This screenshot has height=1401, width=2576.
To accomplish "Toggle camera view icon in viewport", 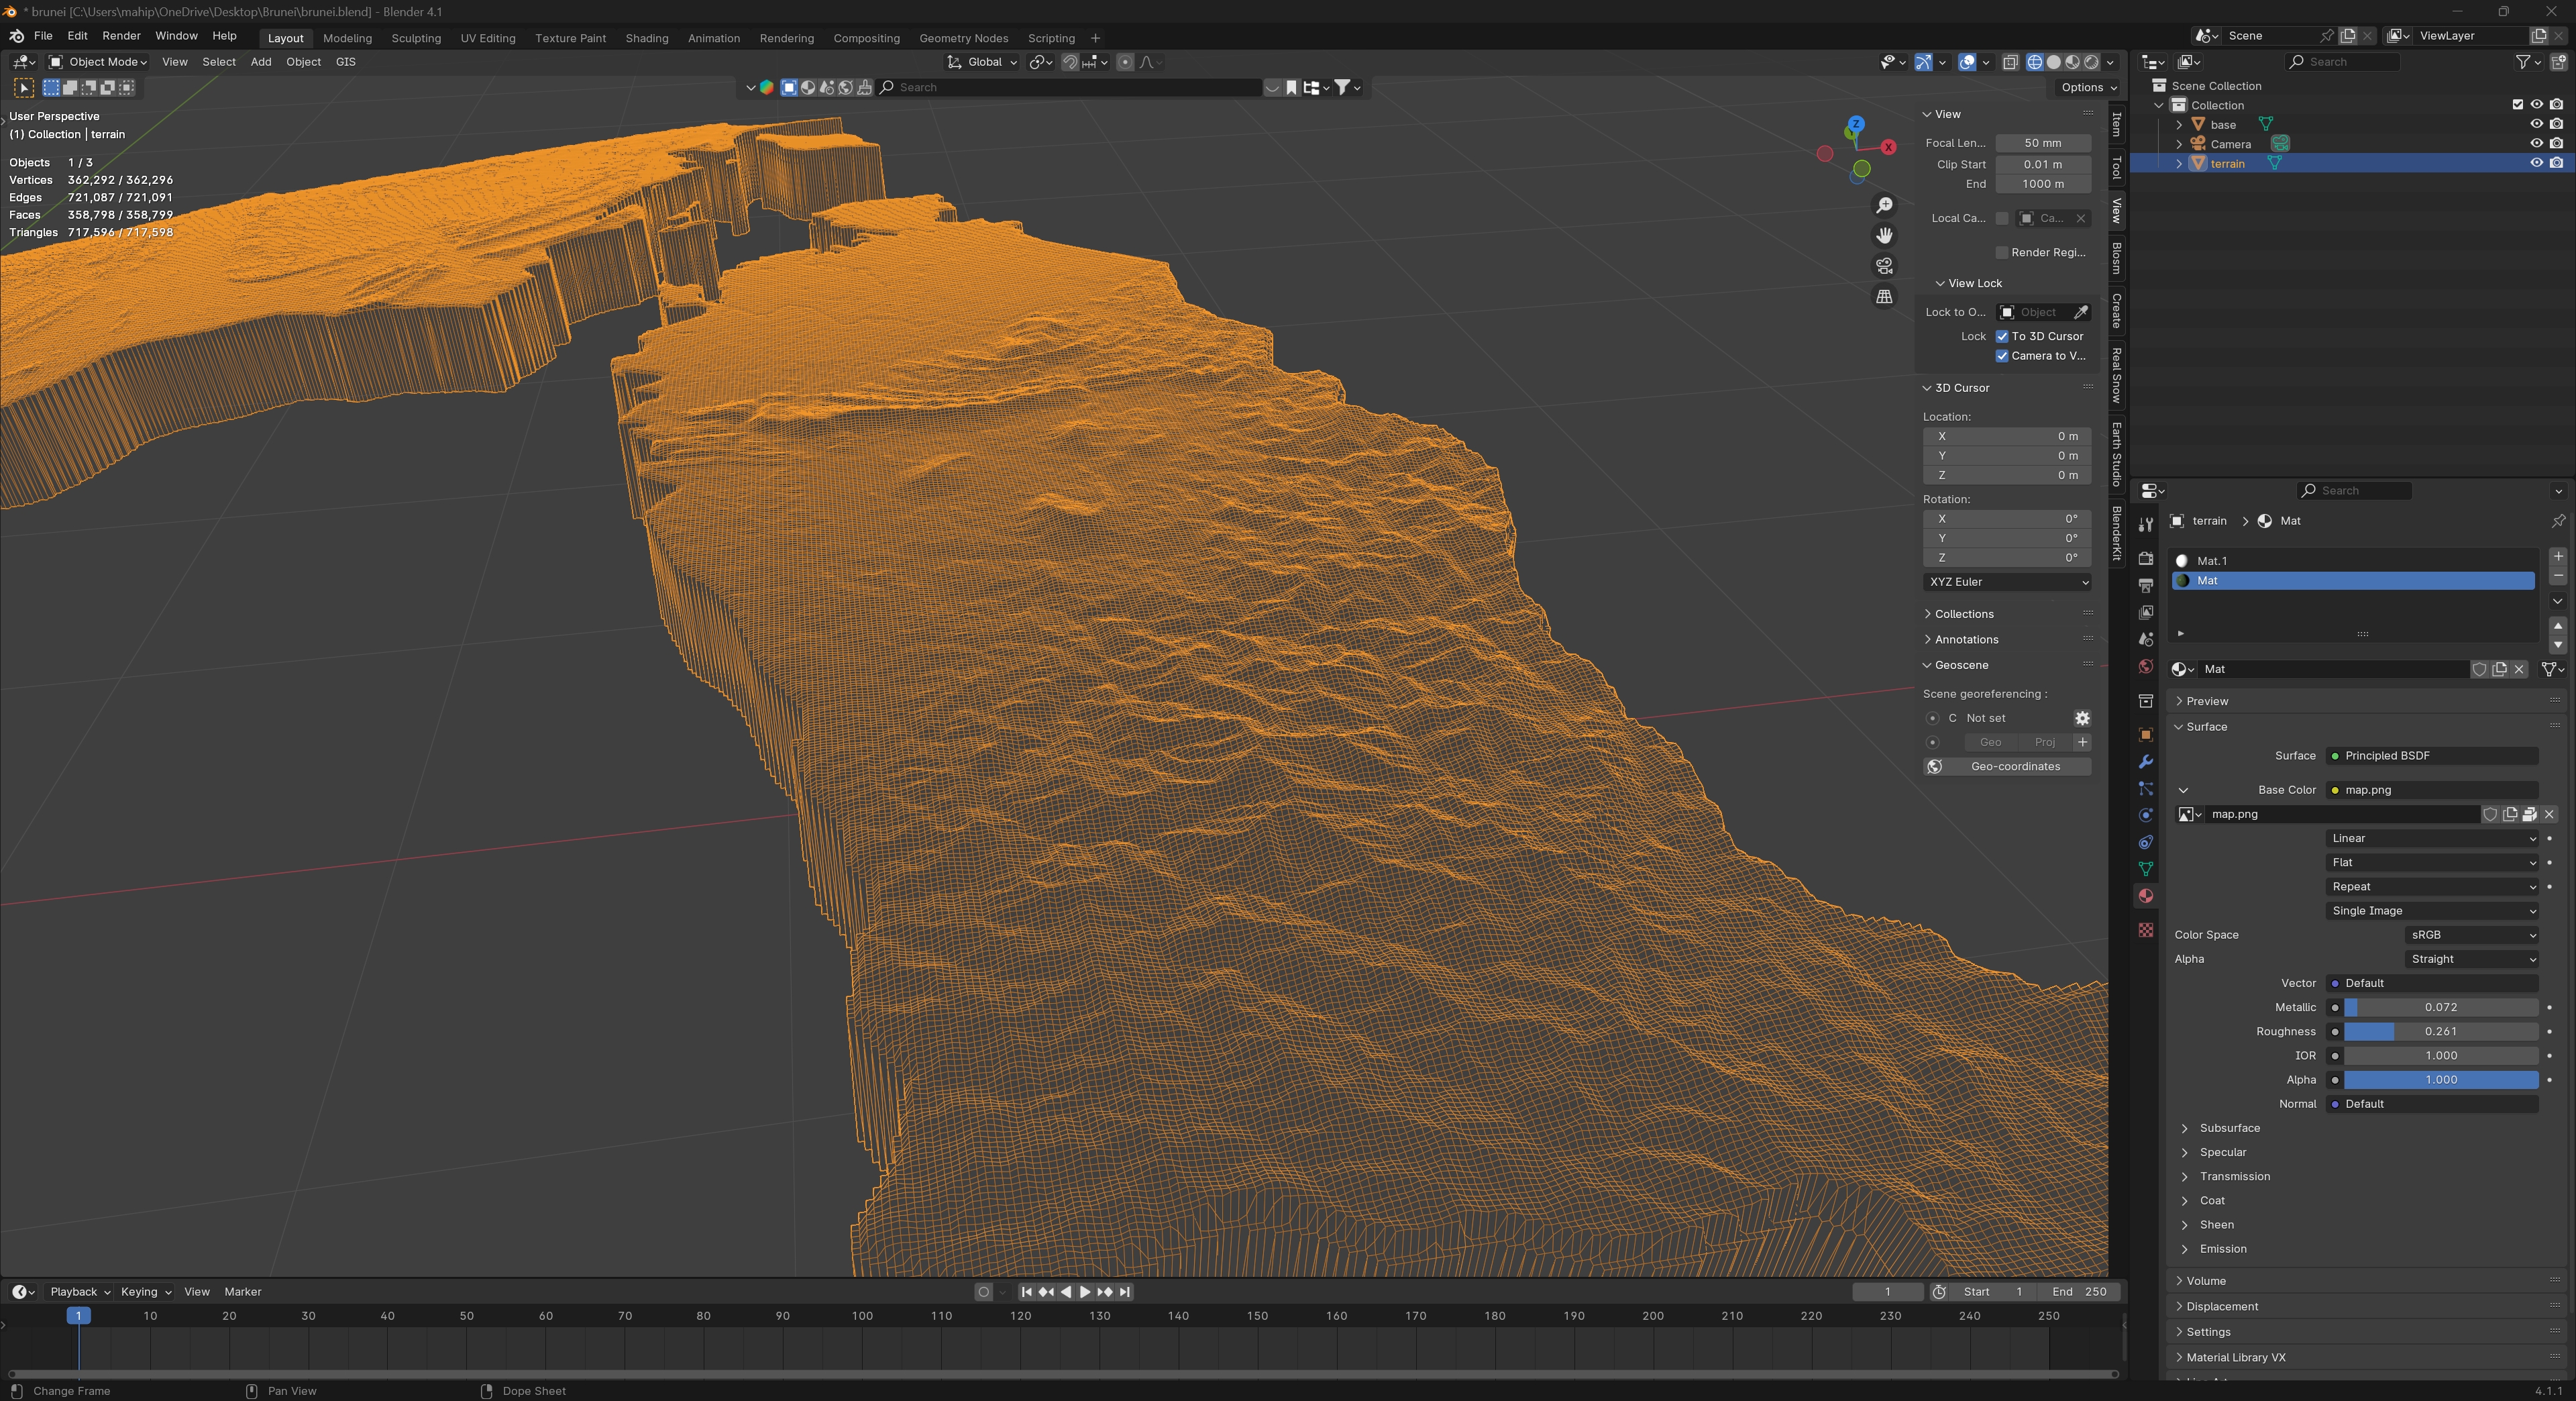I will coord(1884,266).
